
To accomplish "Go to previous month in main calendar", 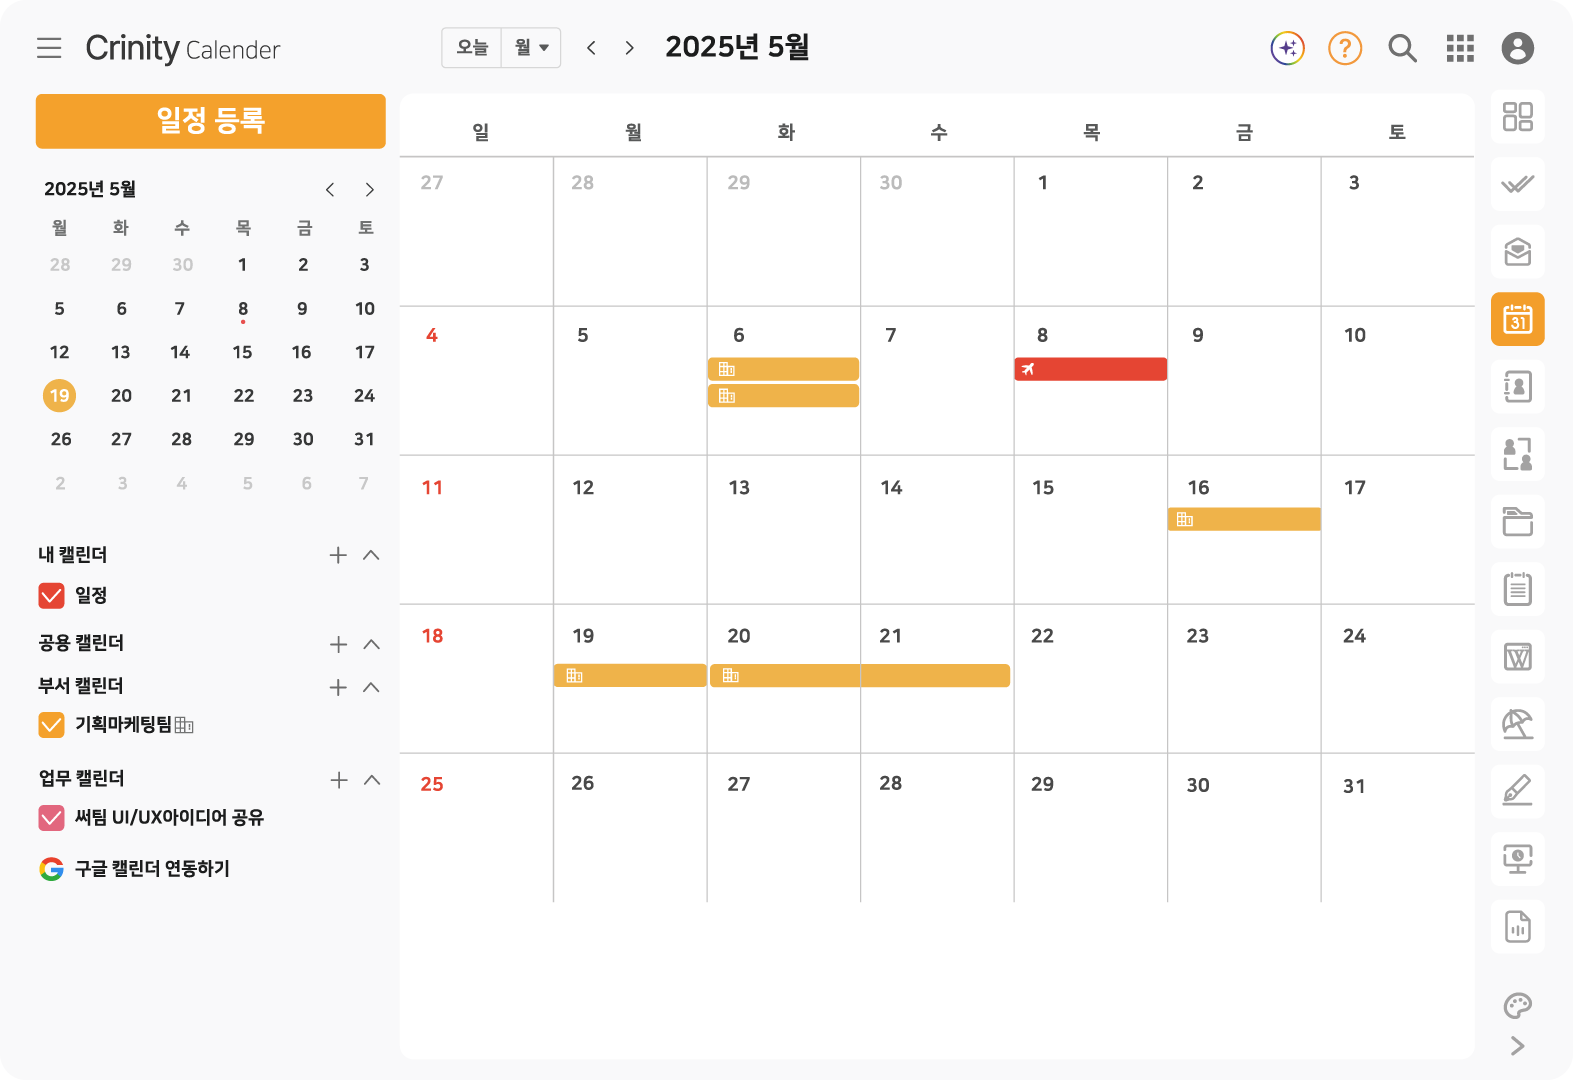I will point(591,48).
